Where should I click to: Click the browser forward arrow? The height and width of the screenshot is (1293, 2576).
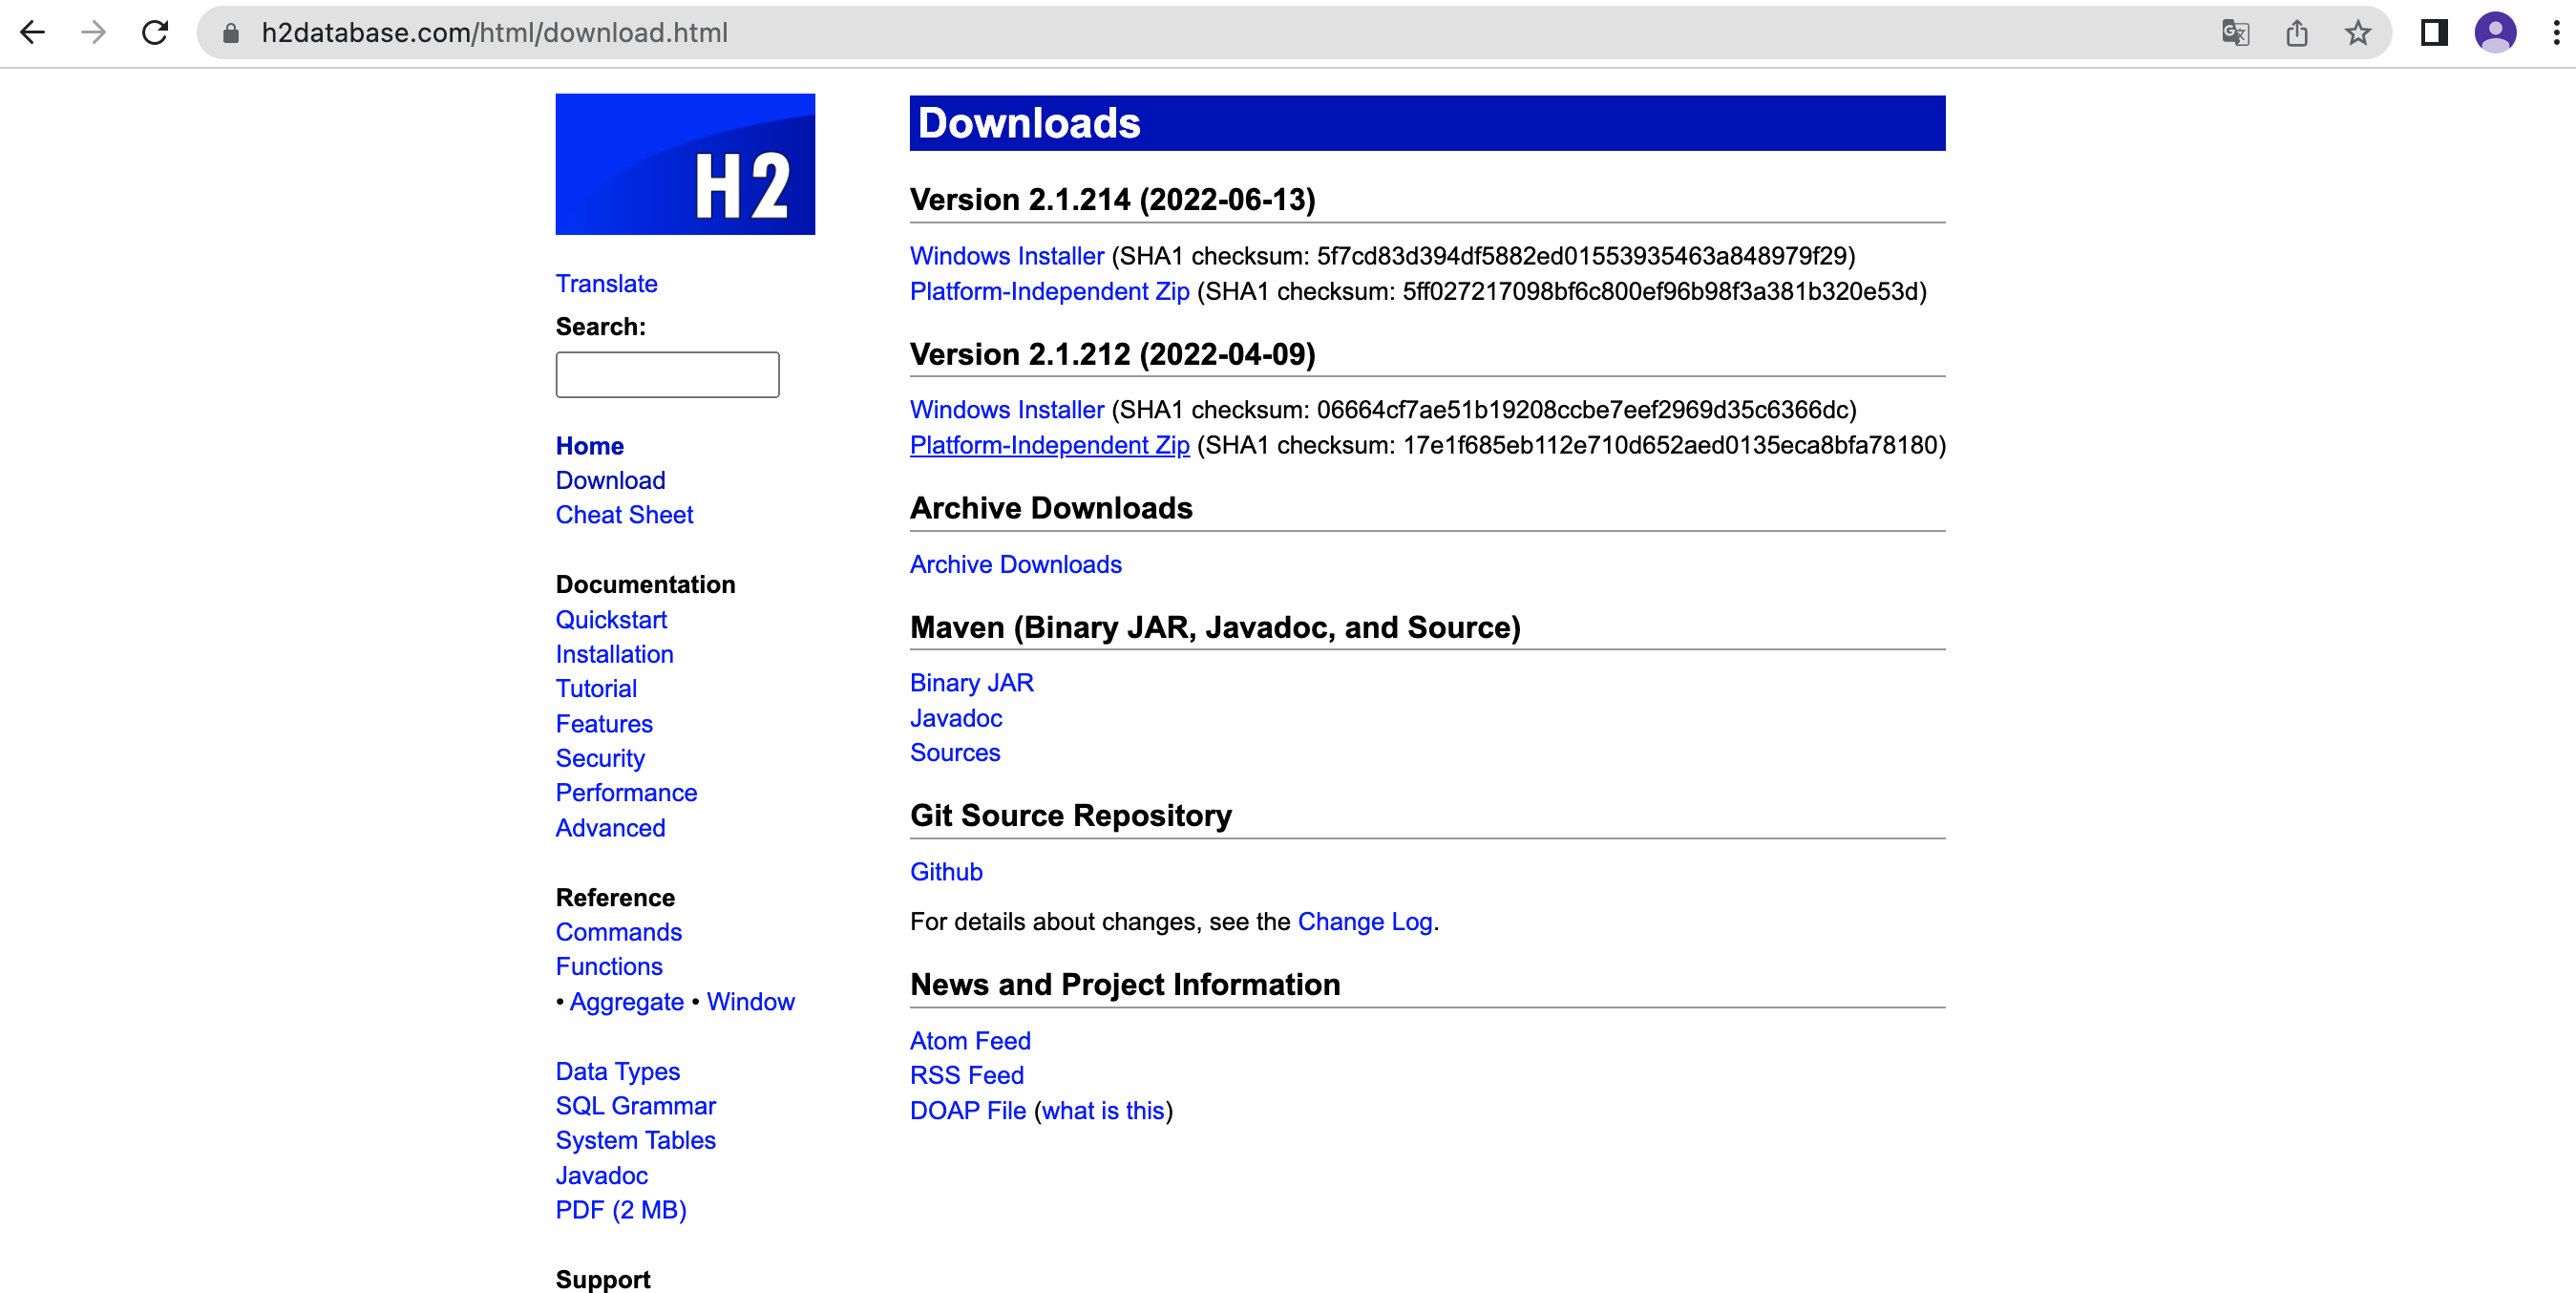pos(94,33)
